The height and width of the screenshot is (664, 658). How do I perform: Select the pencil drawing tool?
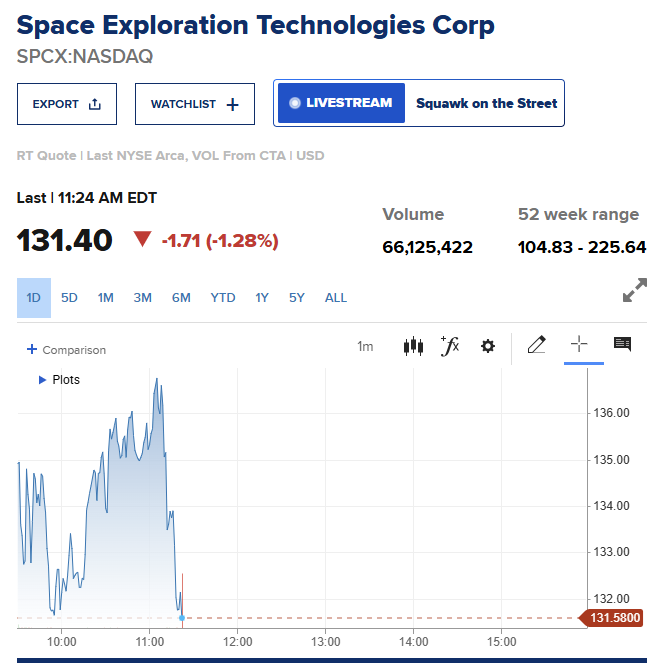(x=536, y=344)
